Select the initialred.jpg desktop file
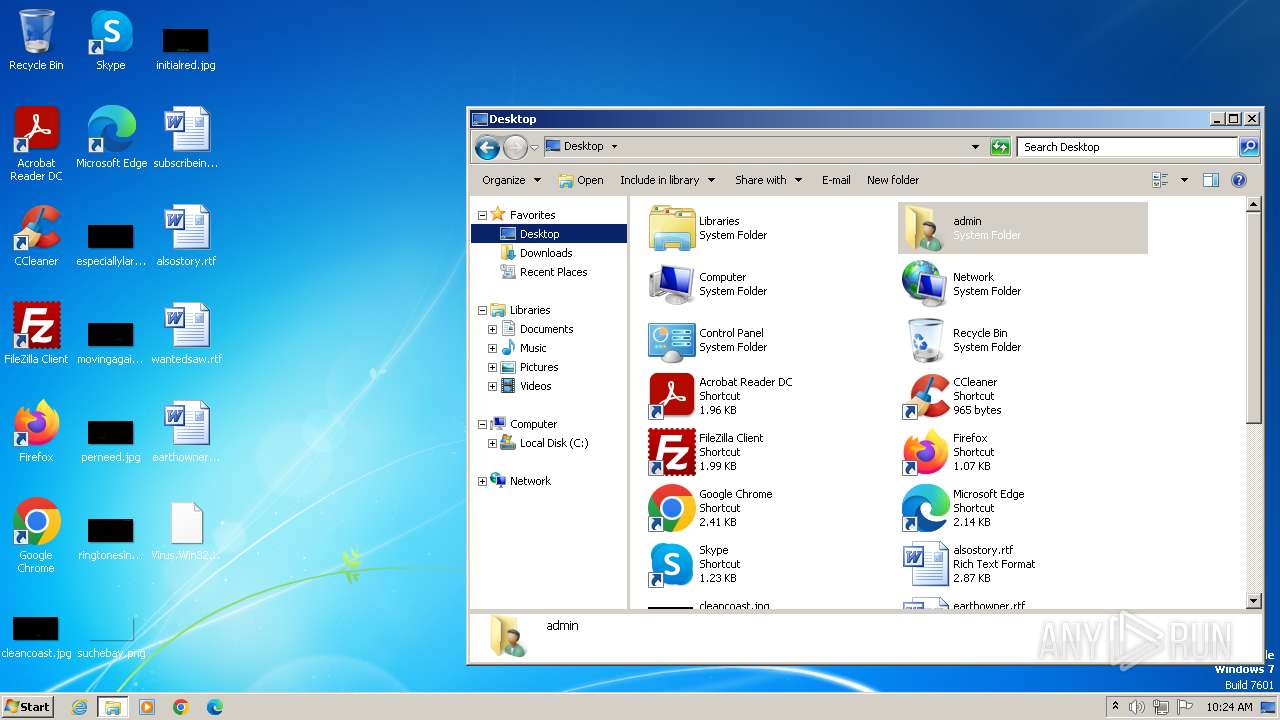Viewport: 1280px width, 720px height. [x=185, y=48]
